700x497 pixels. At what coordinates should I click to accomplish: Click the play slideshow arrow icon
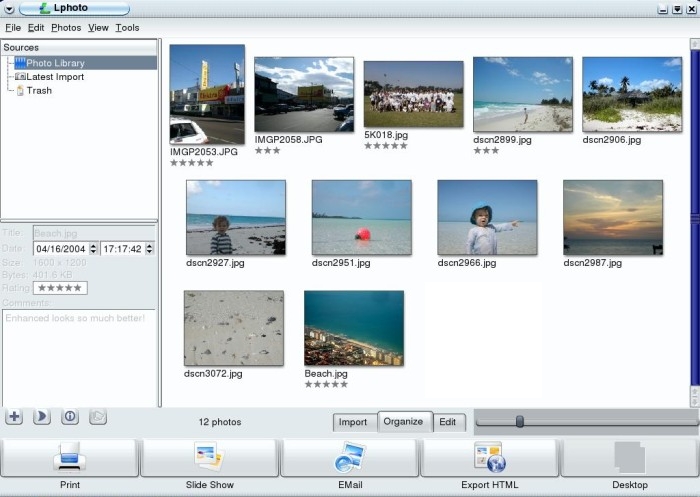42,417
